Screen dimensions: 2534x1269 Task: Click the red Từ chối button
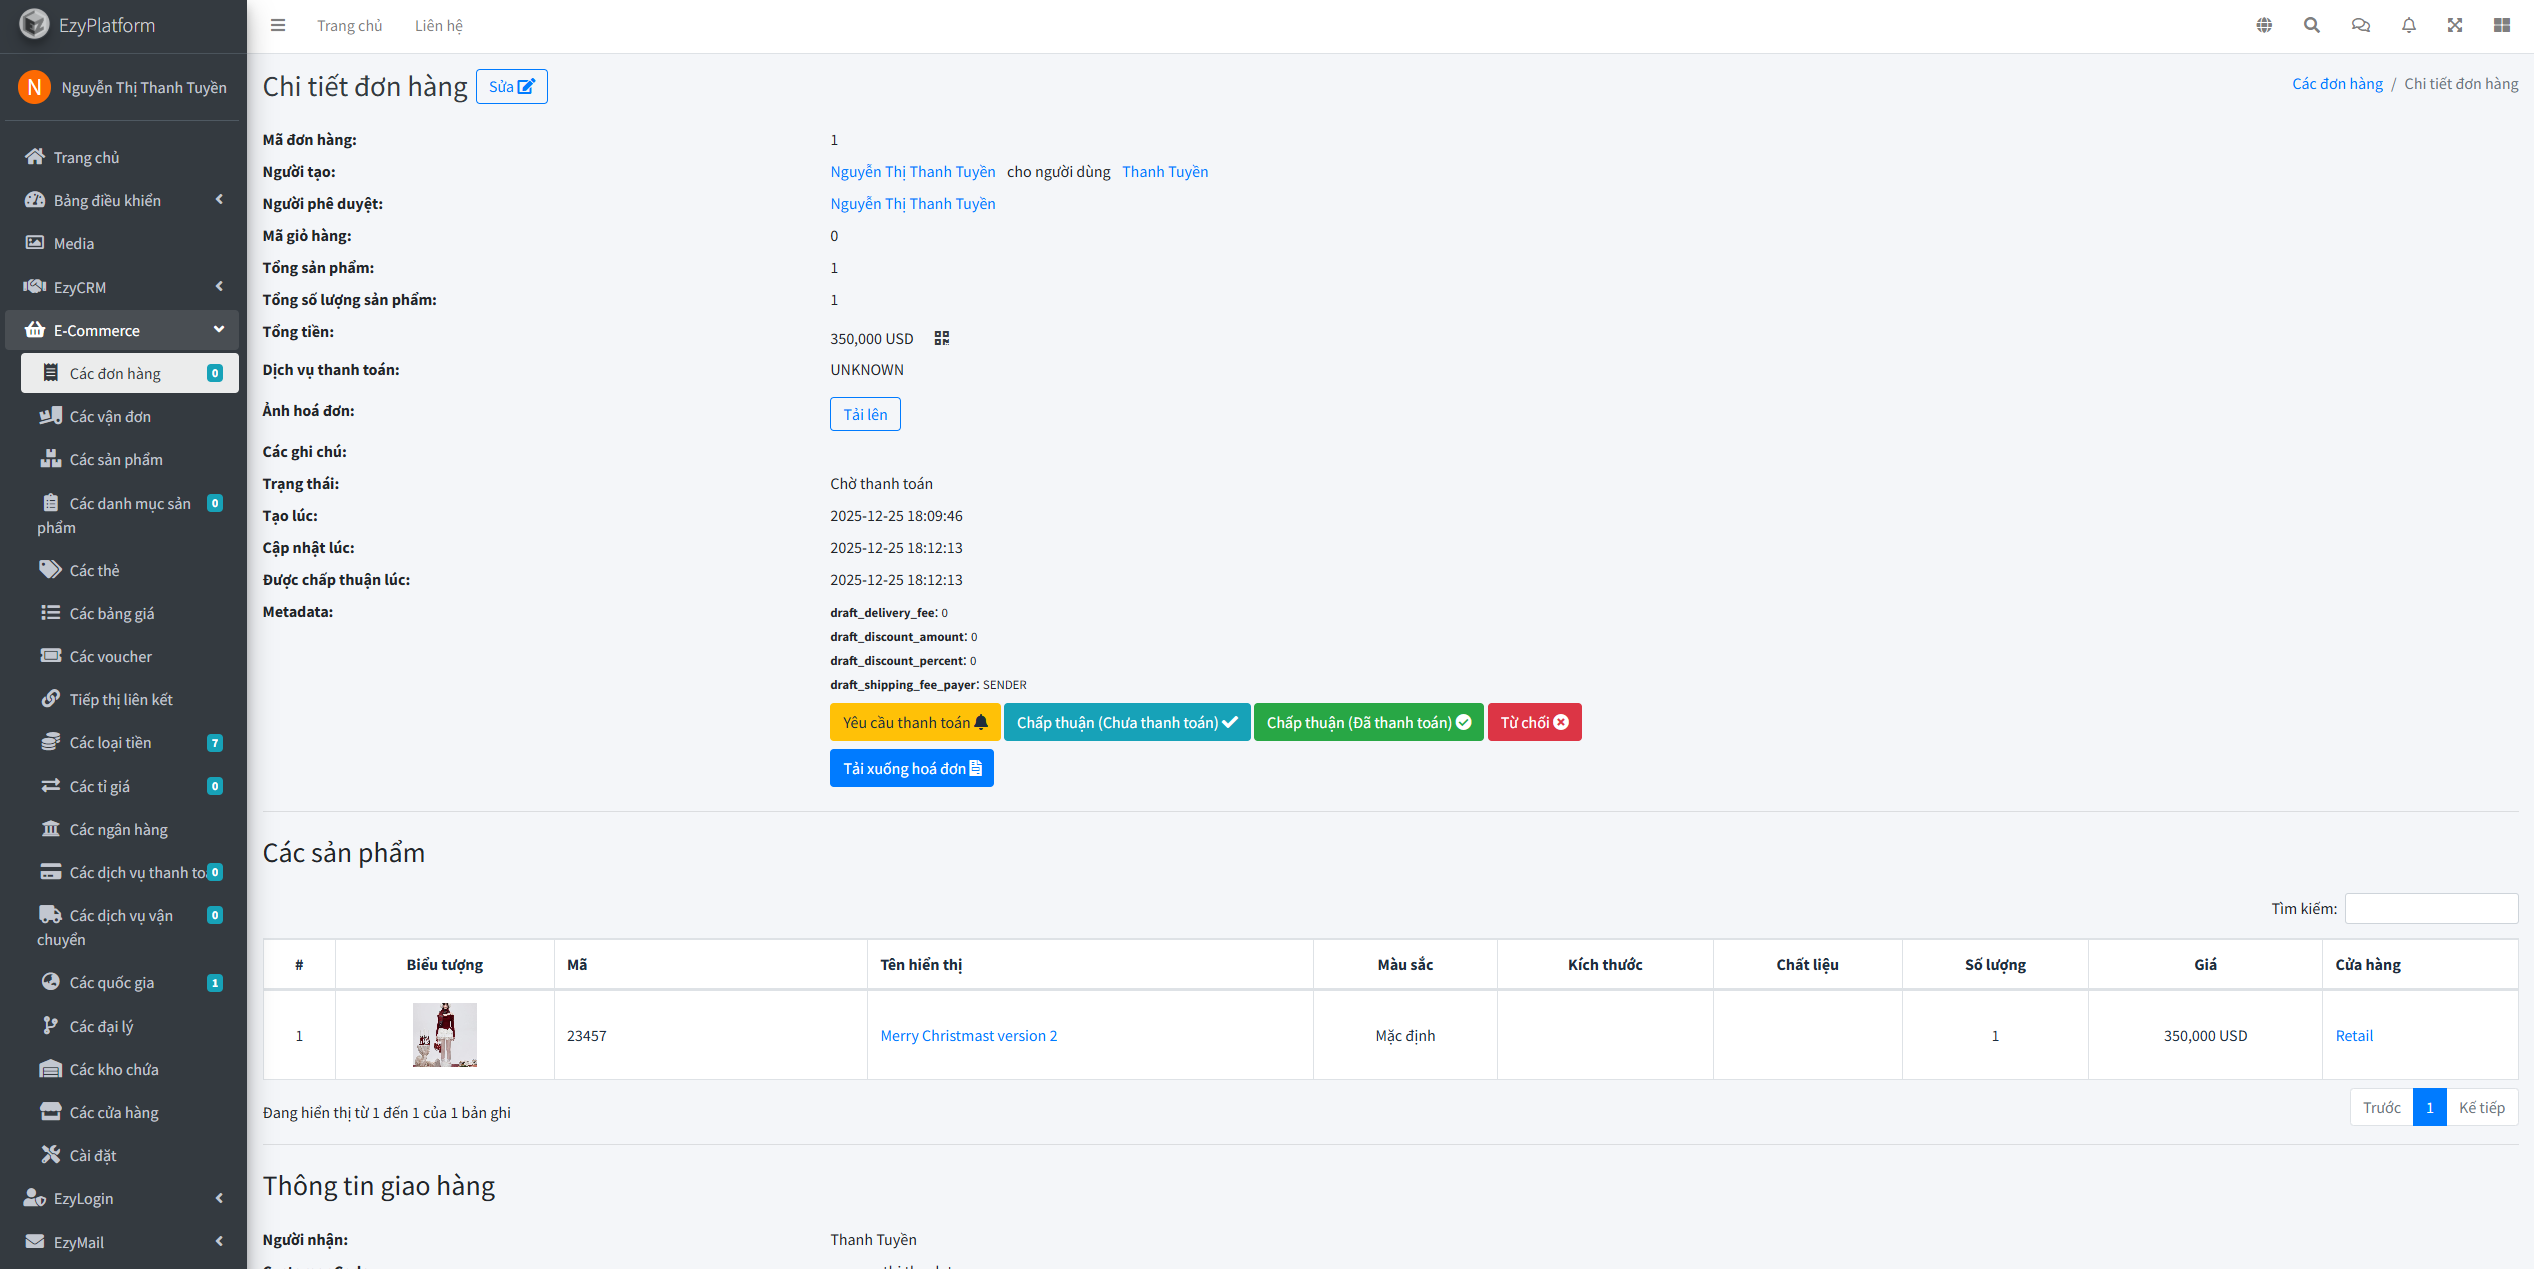(x=1534, y=723)
